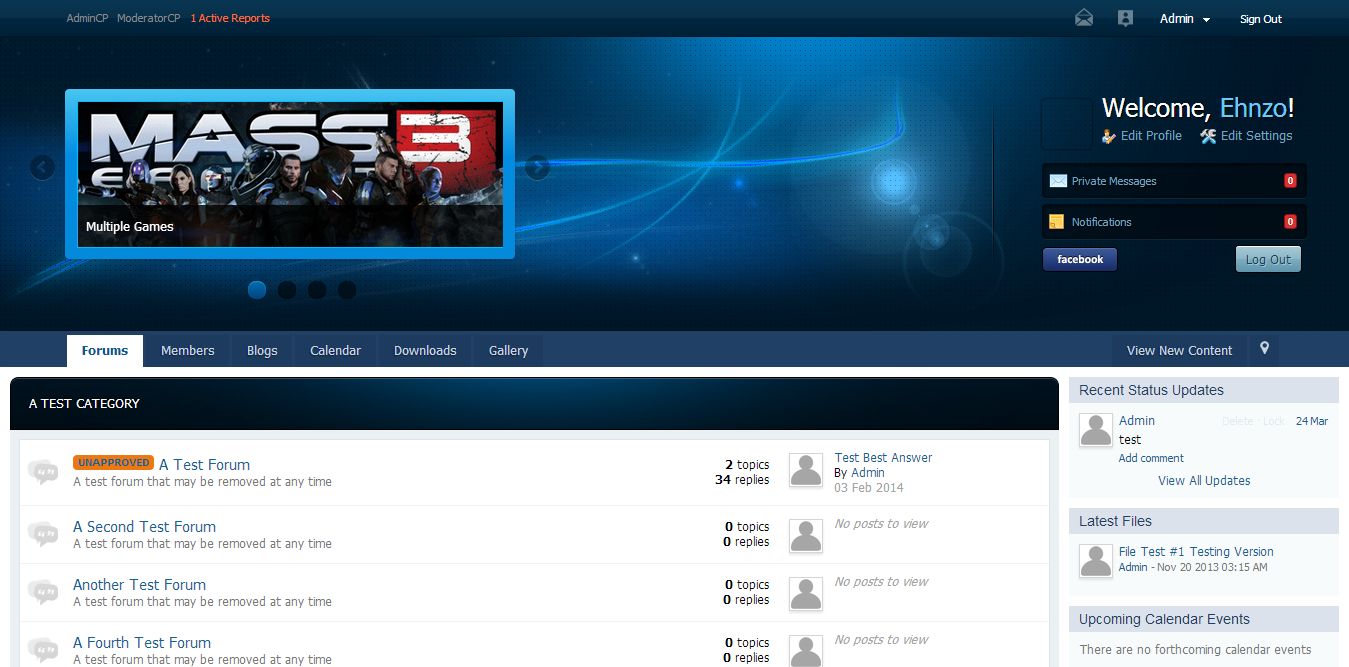The height and width of the screenshot is (667, 1349).
Task: Click the location marker icon in nav bar
Action: pyautogui.click(x=1264, y=349)
